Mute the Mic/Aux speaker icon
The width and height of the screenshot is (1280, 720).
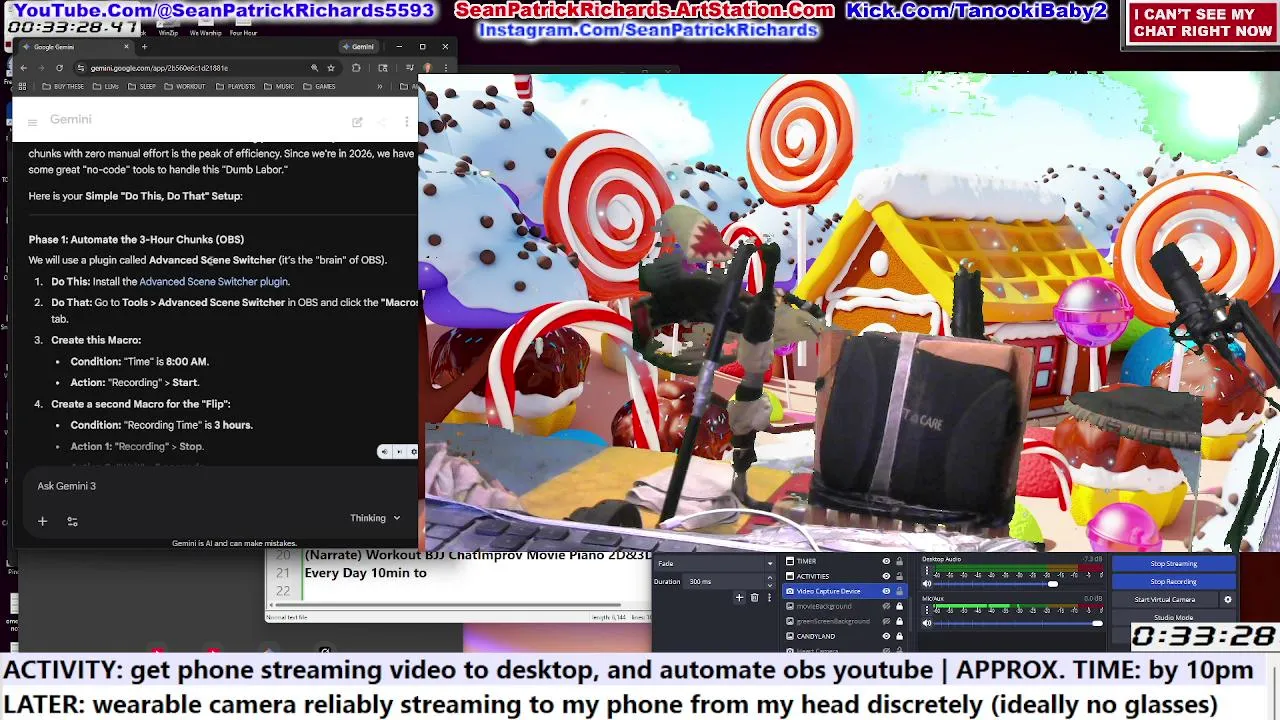(927, 623)
